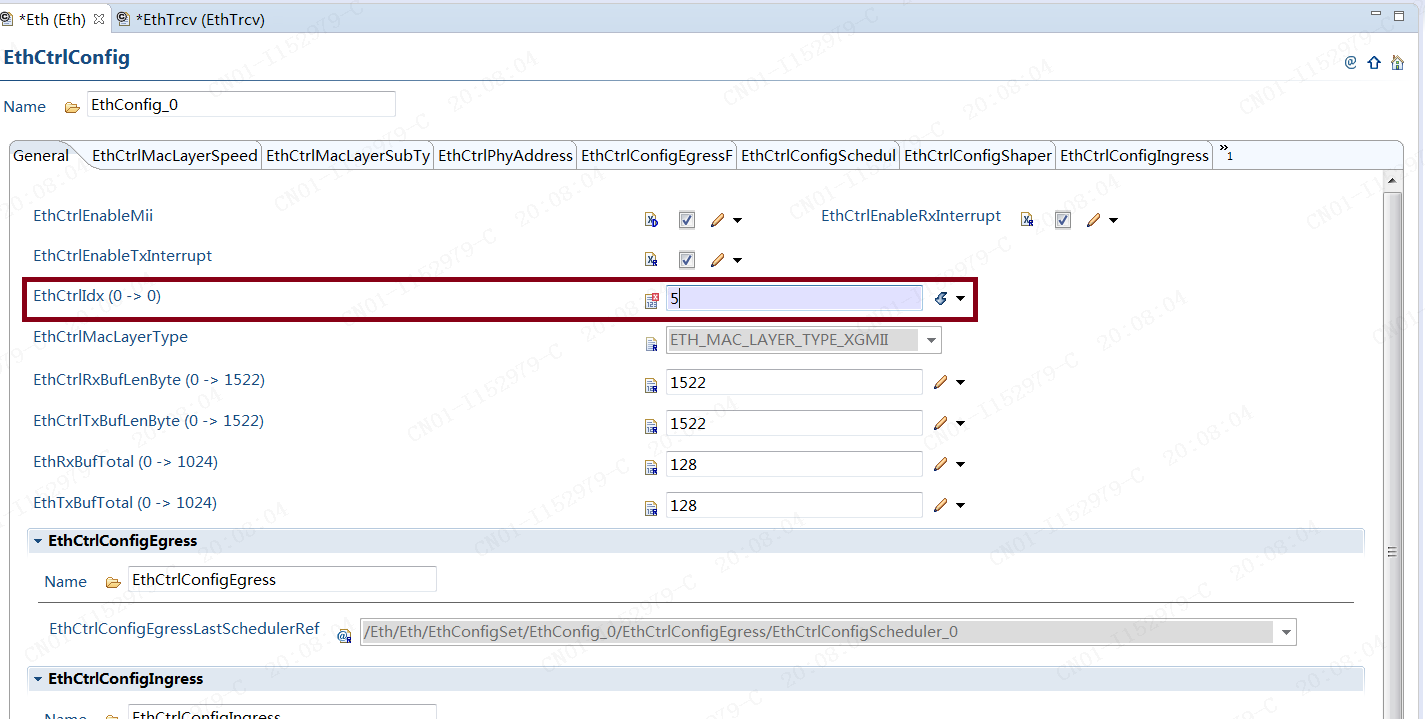Image resolution: width=1425 pixels, height=719 pixels.
Task: Click the pencil icon for EthTxBufTotal
Action: (940, 505)
